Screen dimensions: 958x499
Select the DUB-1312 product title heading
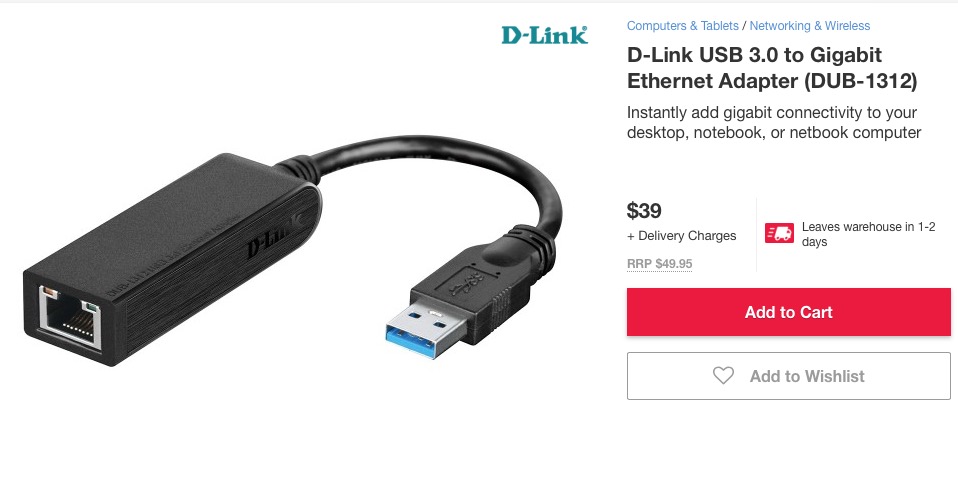coord(772,68)
